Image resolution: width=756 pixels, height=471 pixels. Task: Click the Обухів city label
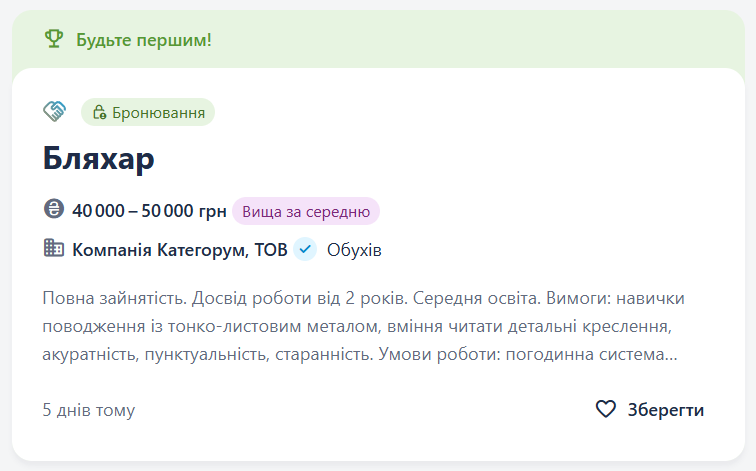coord(354,250)
